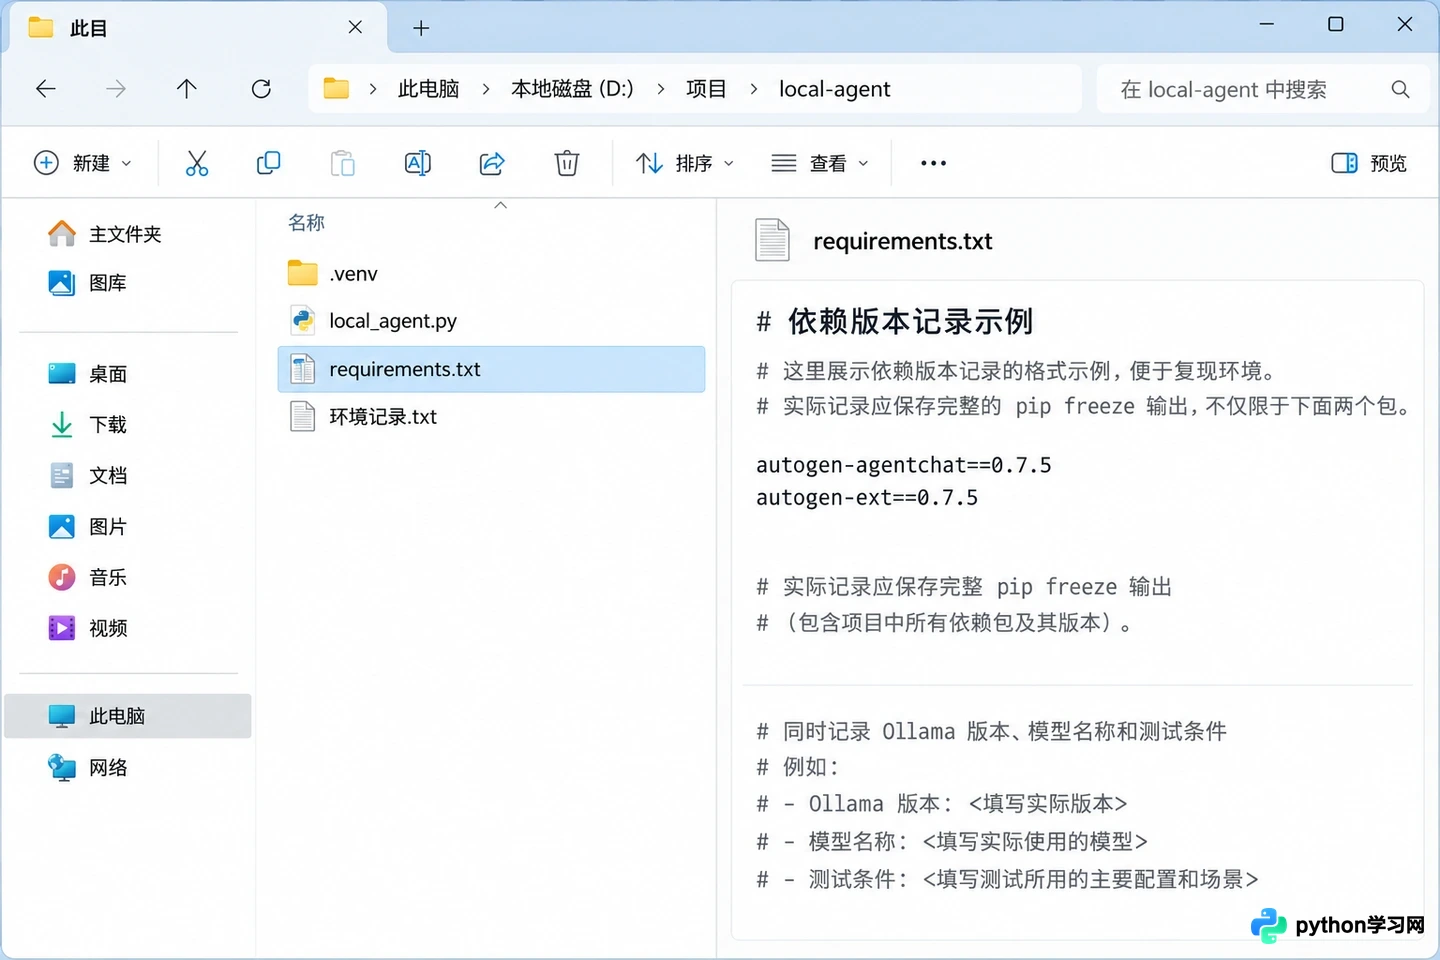Refresh the current folder view
This screenshot has height=960, width=1440.
pos(261,89)
